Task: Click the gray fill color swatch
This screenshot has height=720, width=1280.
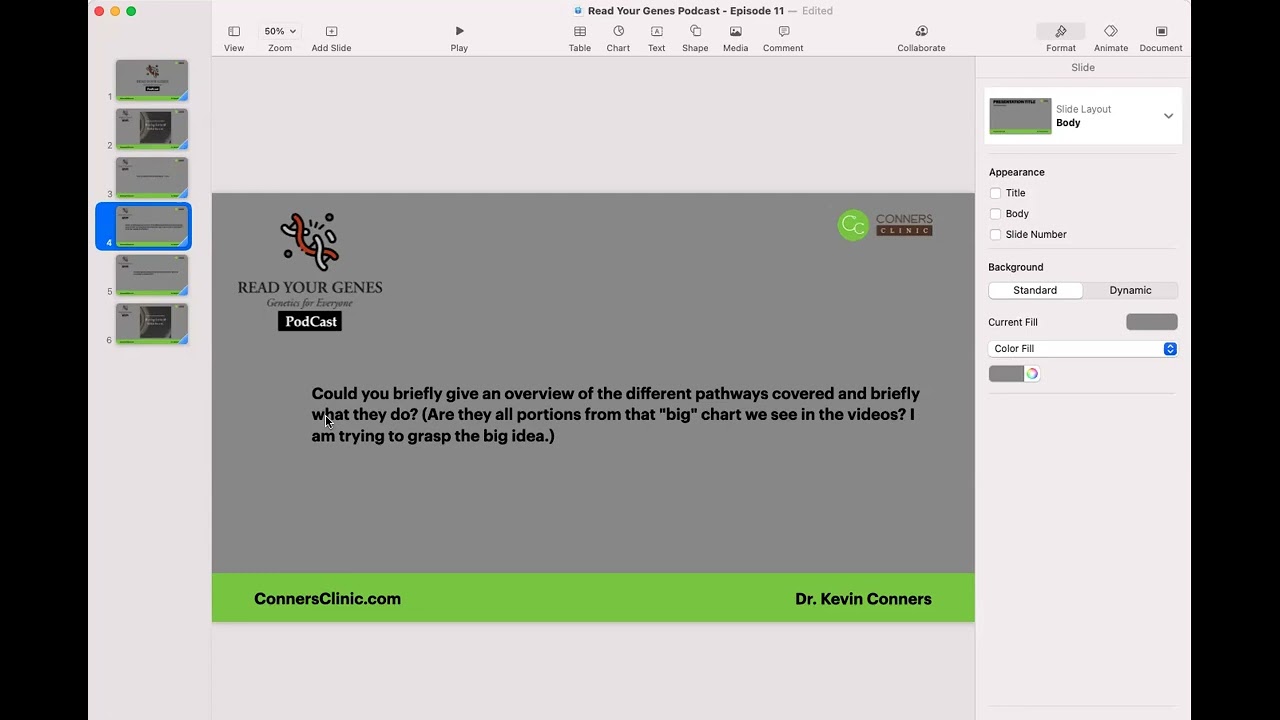Action: tap(1006, 374)
